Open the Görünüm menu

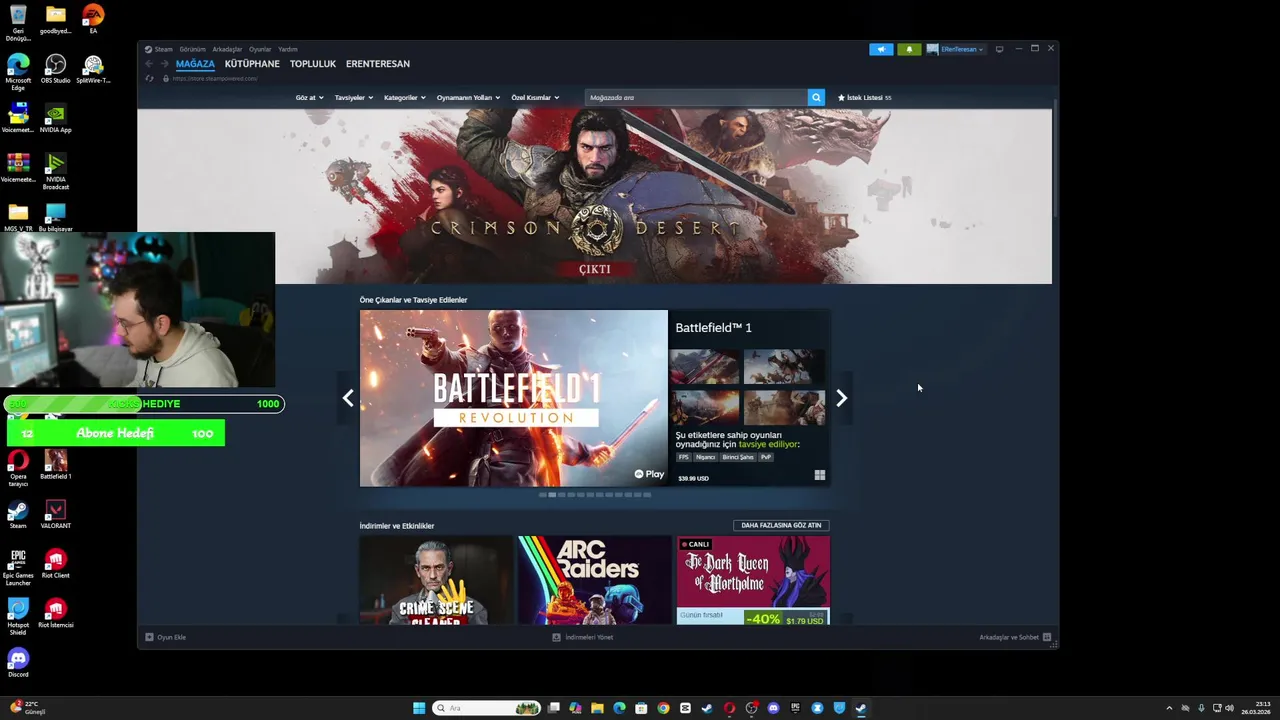pos(192,49)
